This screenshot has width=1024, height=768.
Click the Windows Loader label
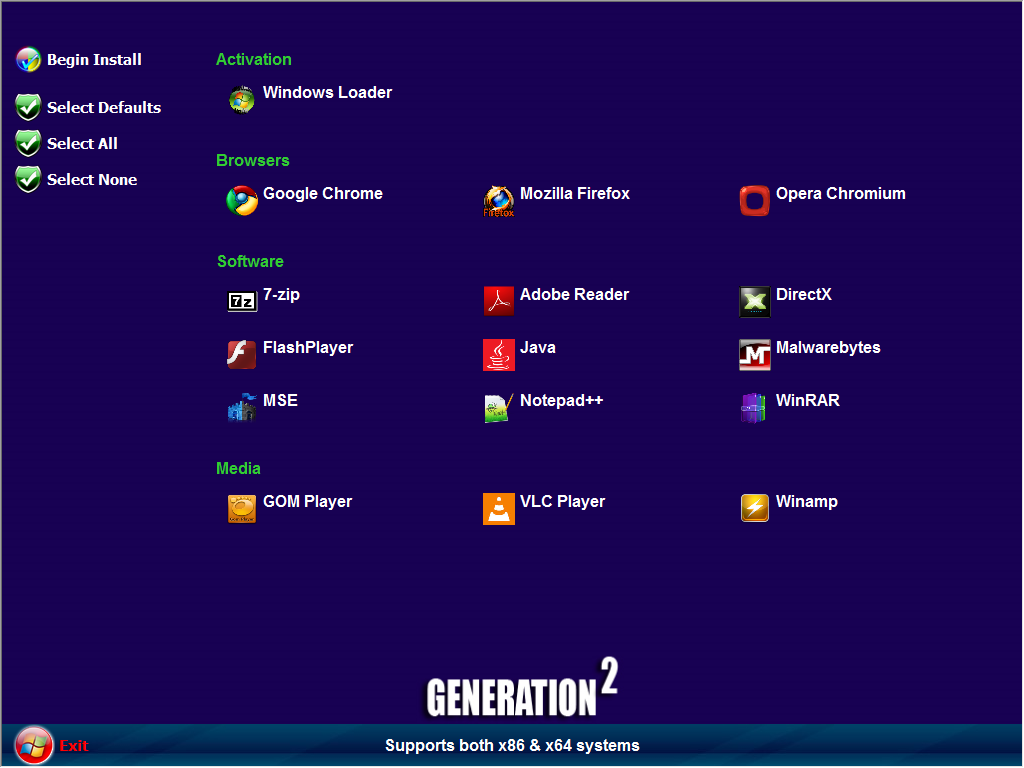(327, 92)
